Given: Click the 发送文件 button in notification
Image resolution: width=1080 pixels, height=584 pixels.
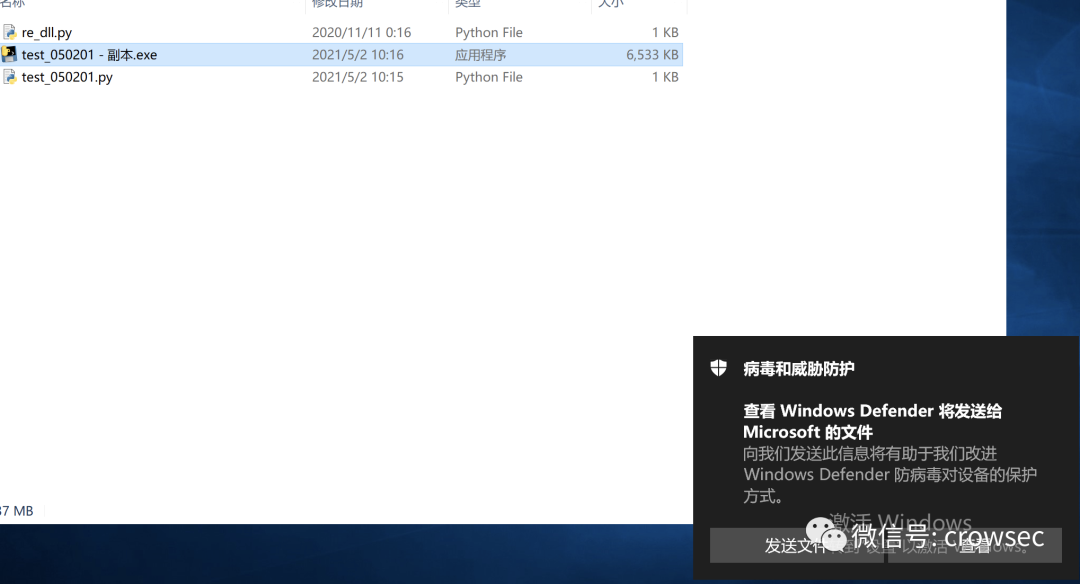Looking at the screenshot, I should (797, 545).
